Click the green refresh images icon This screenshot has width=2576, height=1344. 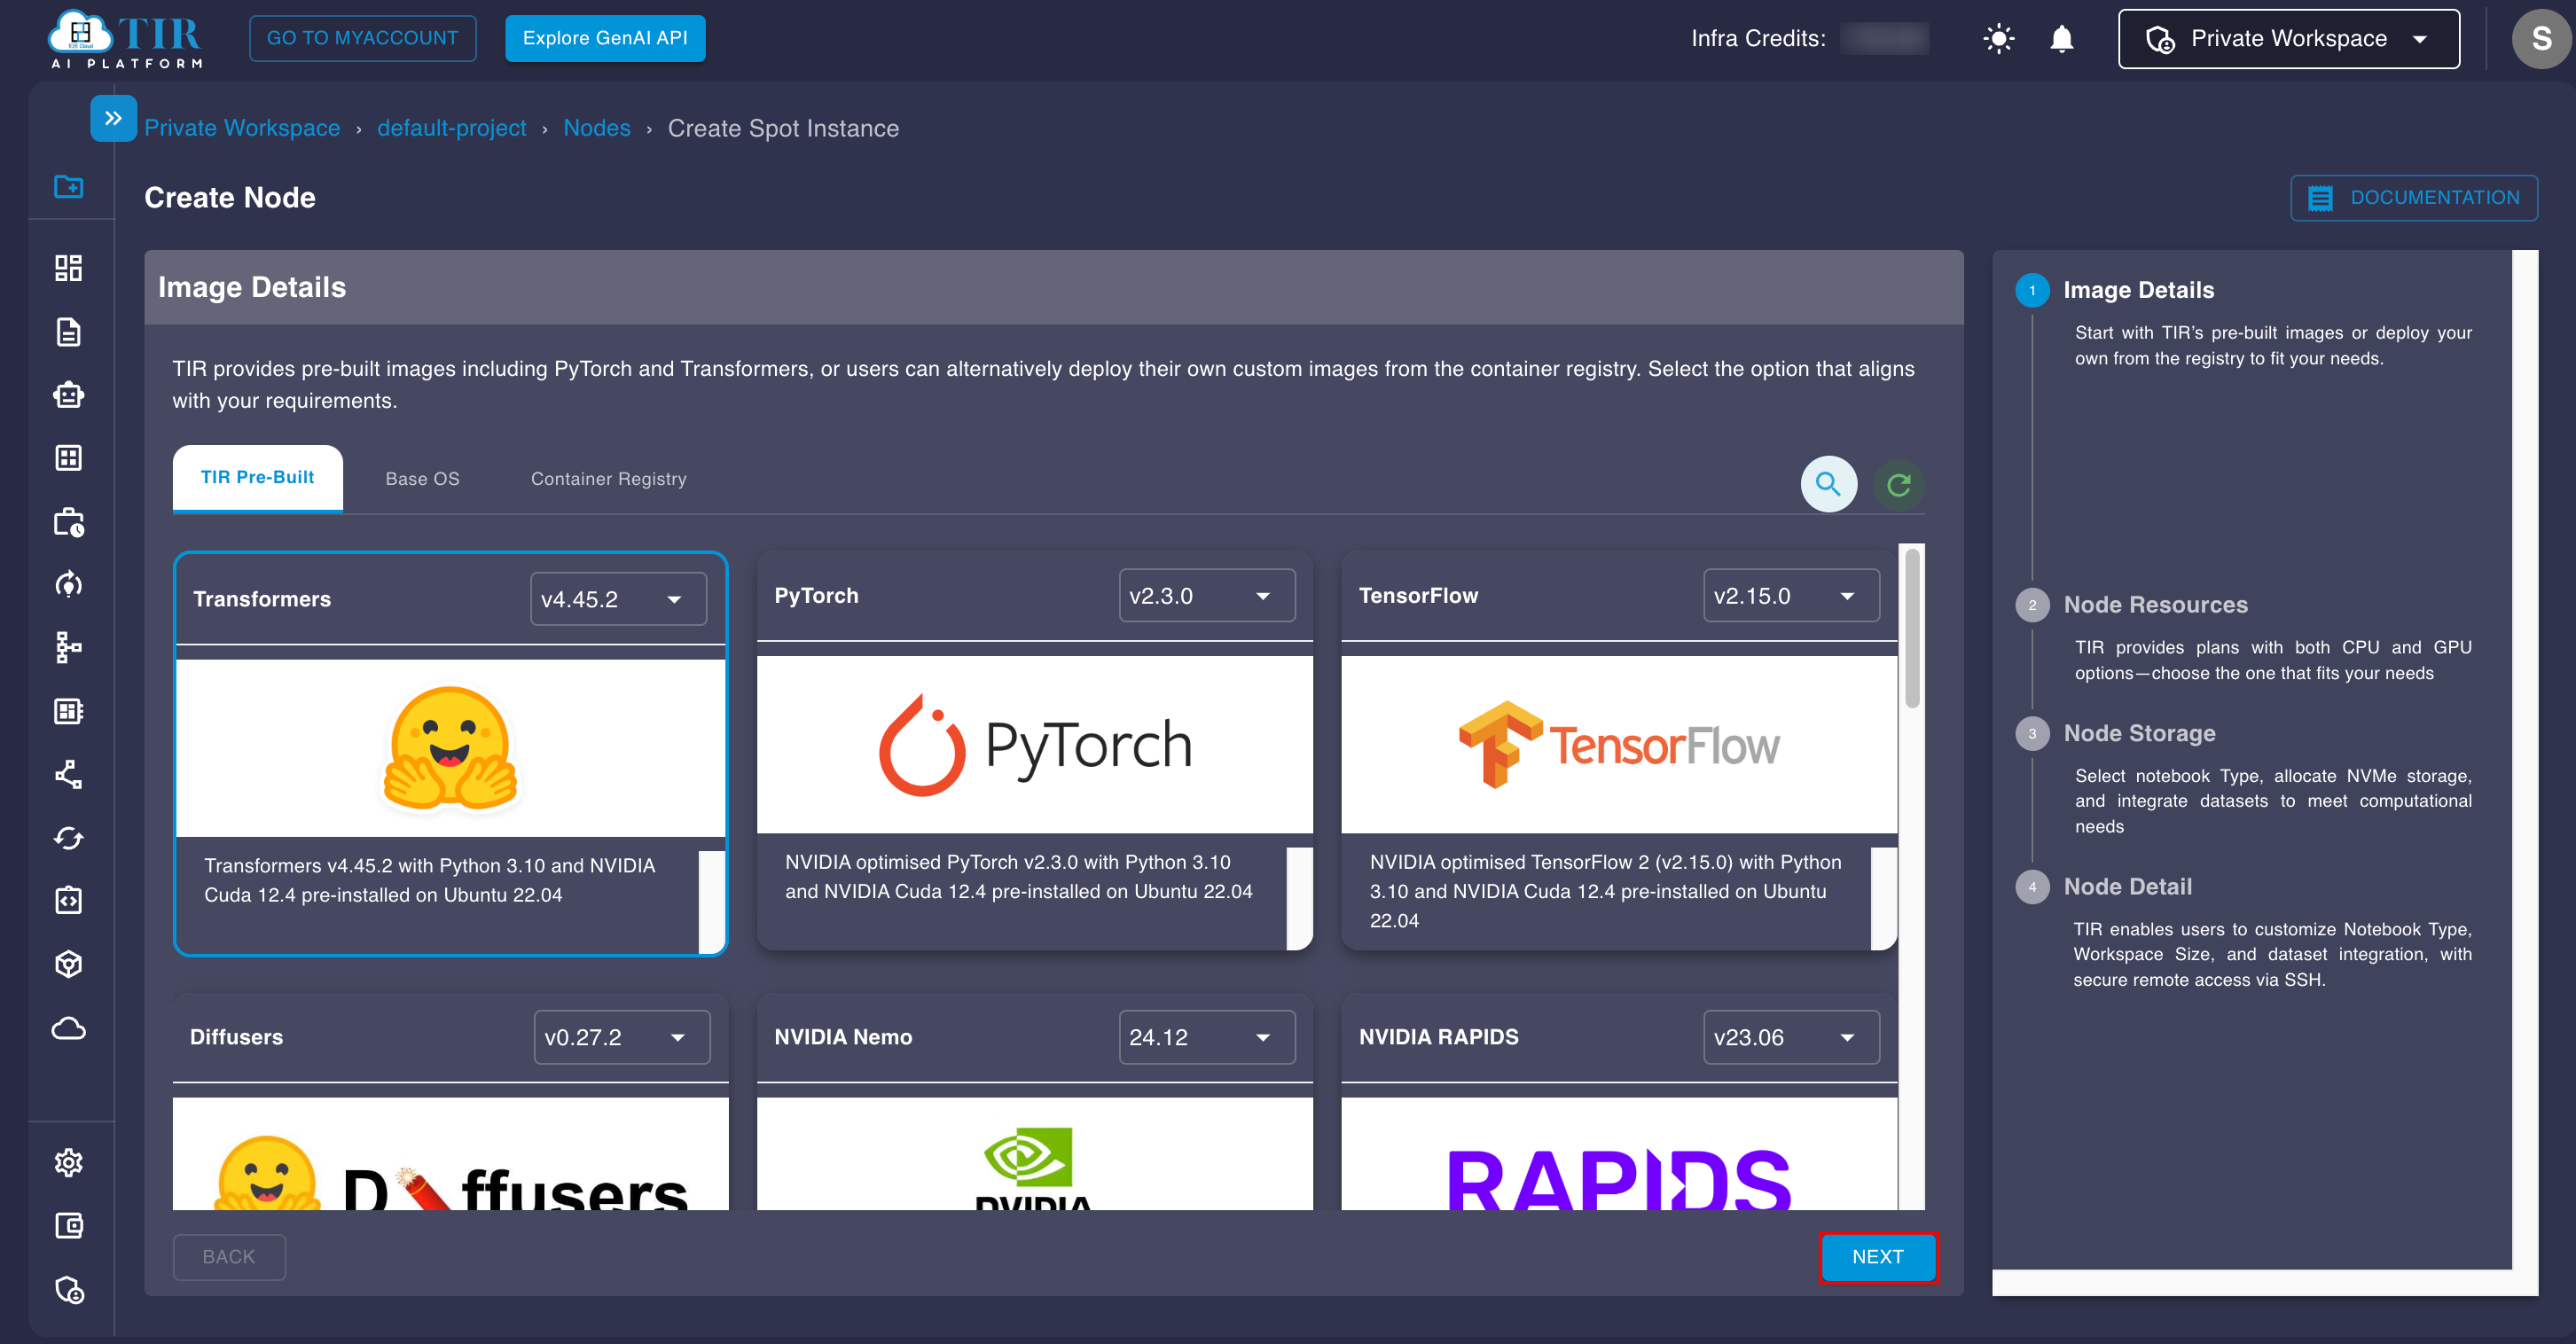point(1898,485)
